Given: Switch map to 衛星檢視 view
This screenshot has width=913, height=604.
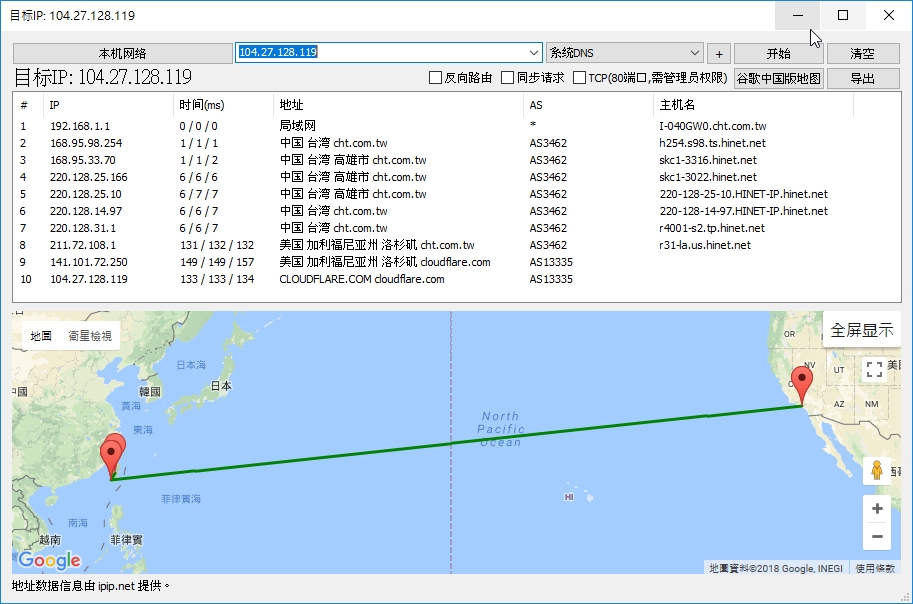Looking at the screenshot, I should click(x=90, y=336).
